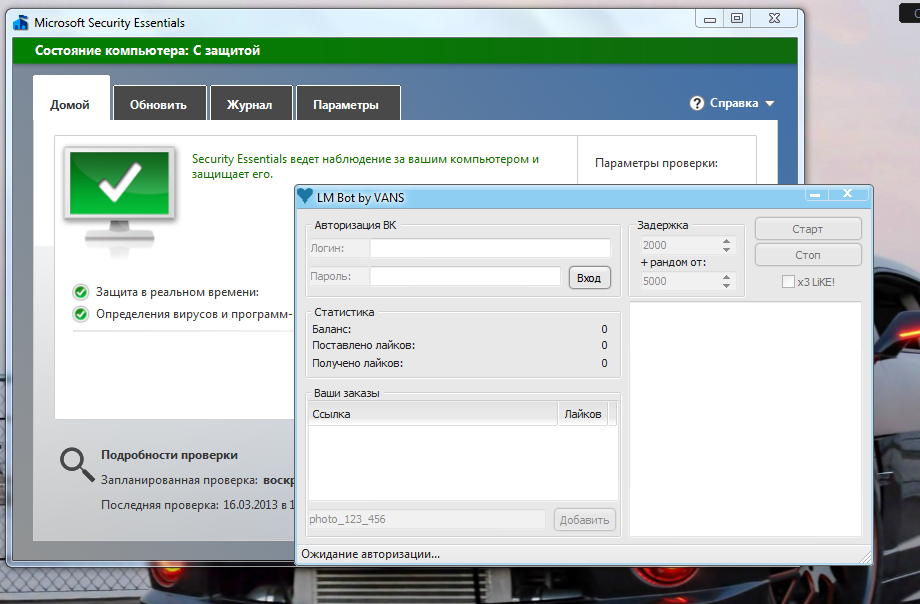Open the Журнал tab
The width and height of the screenshot is (920, 604).
coord(250,105)
